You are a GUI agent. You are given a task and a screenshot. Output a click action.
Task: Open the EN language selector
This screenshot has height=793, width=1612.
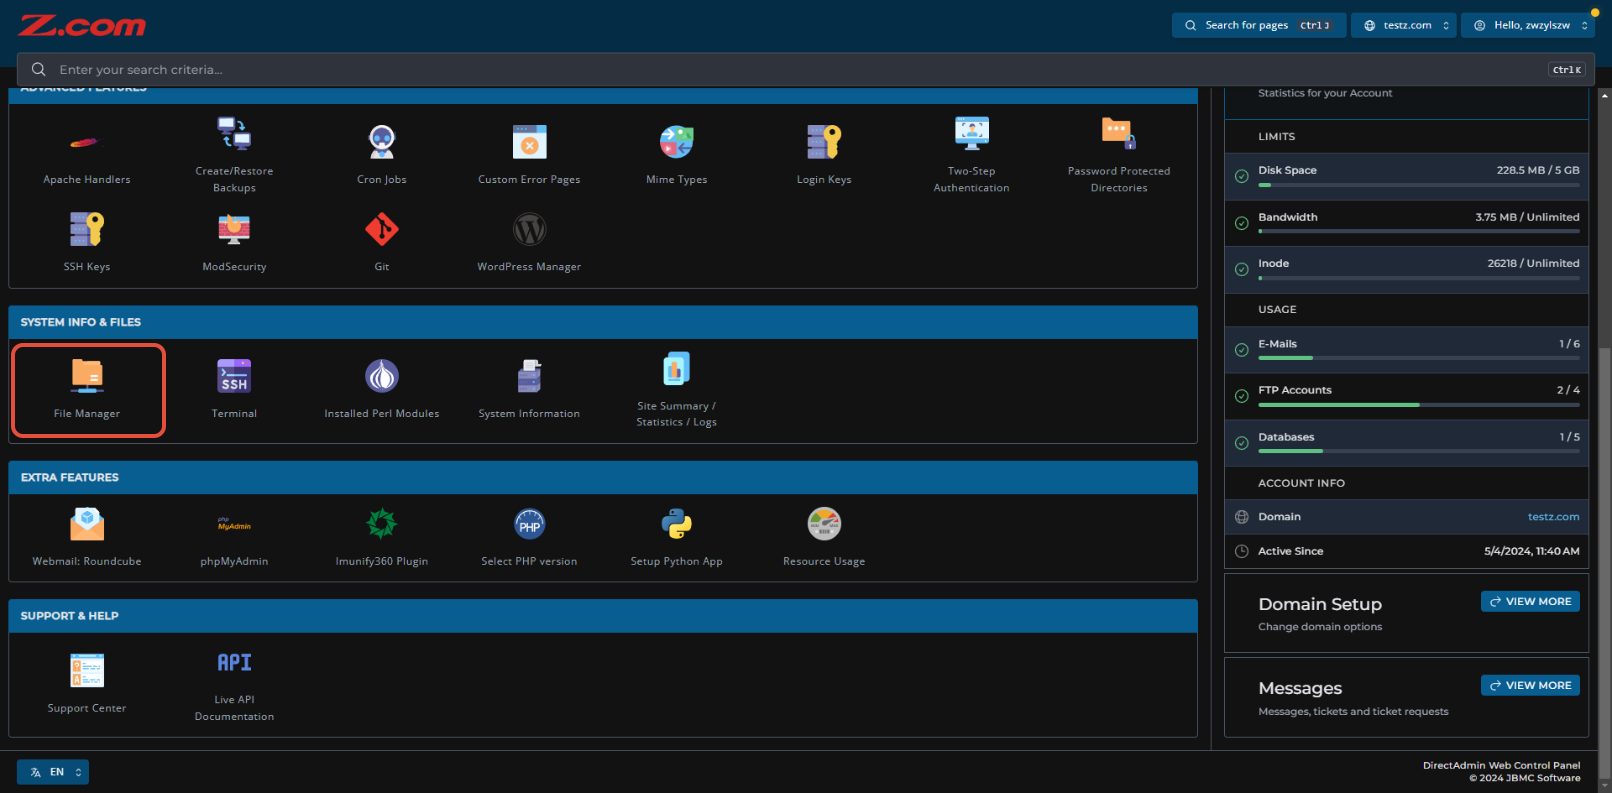click(x=53, y=772)
